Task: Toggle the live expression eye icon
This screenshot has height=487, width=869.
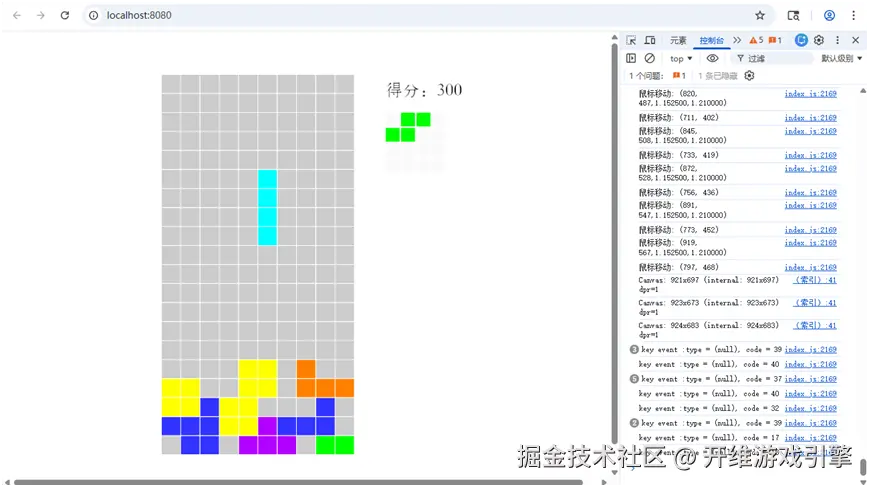Action: pos(712,58)
